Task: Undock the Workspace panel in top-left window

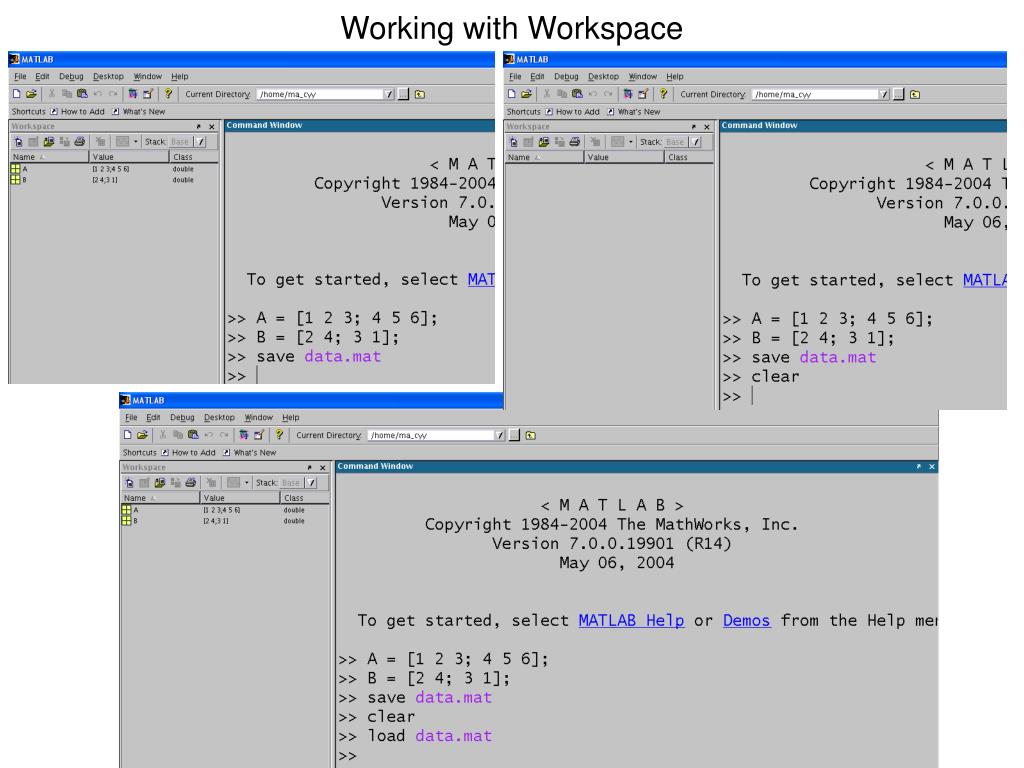Action: [199, 127]
